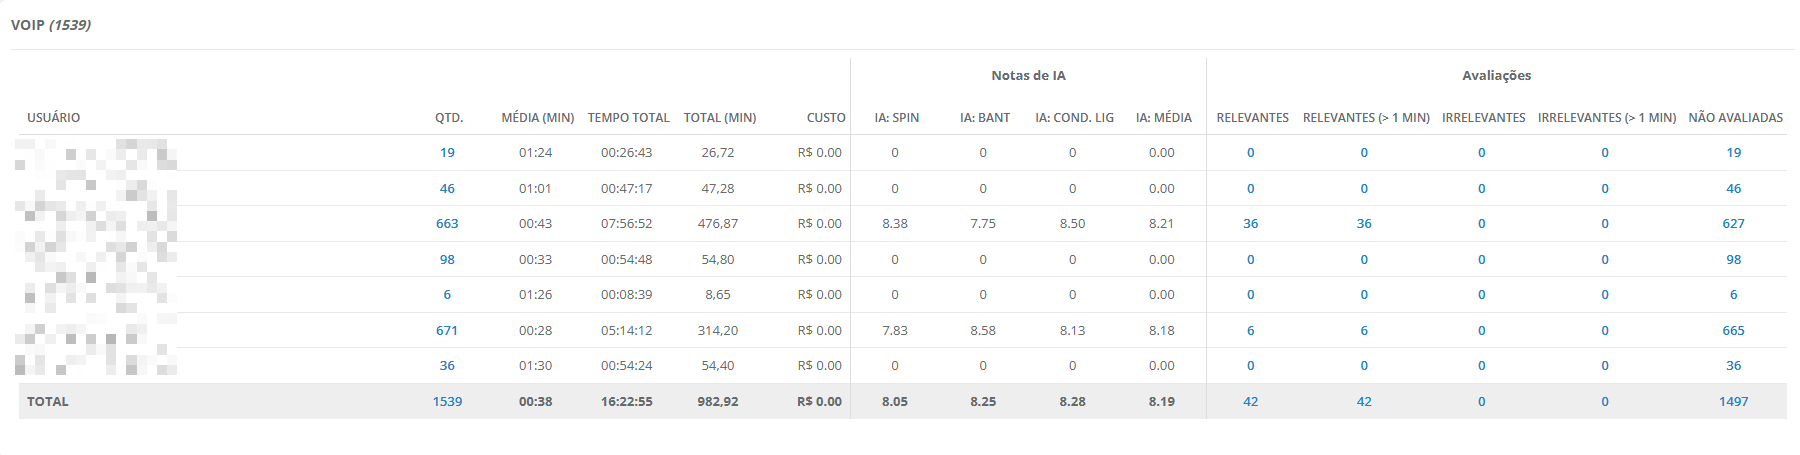This screenshot has width=1800, height=455.
Task: Click the IA: SPIN column header
Action: pyautogui.click(x=896, y=118)
